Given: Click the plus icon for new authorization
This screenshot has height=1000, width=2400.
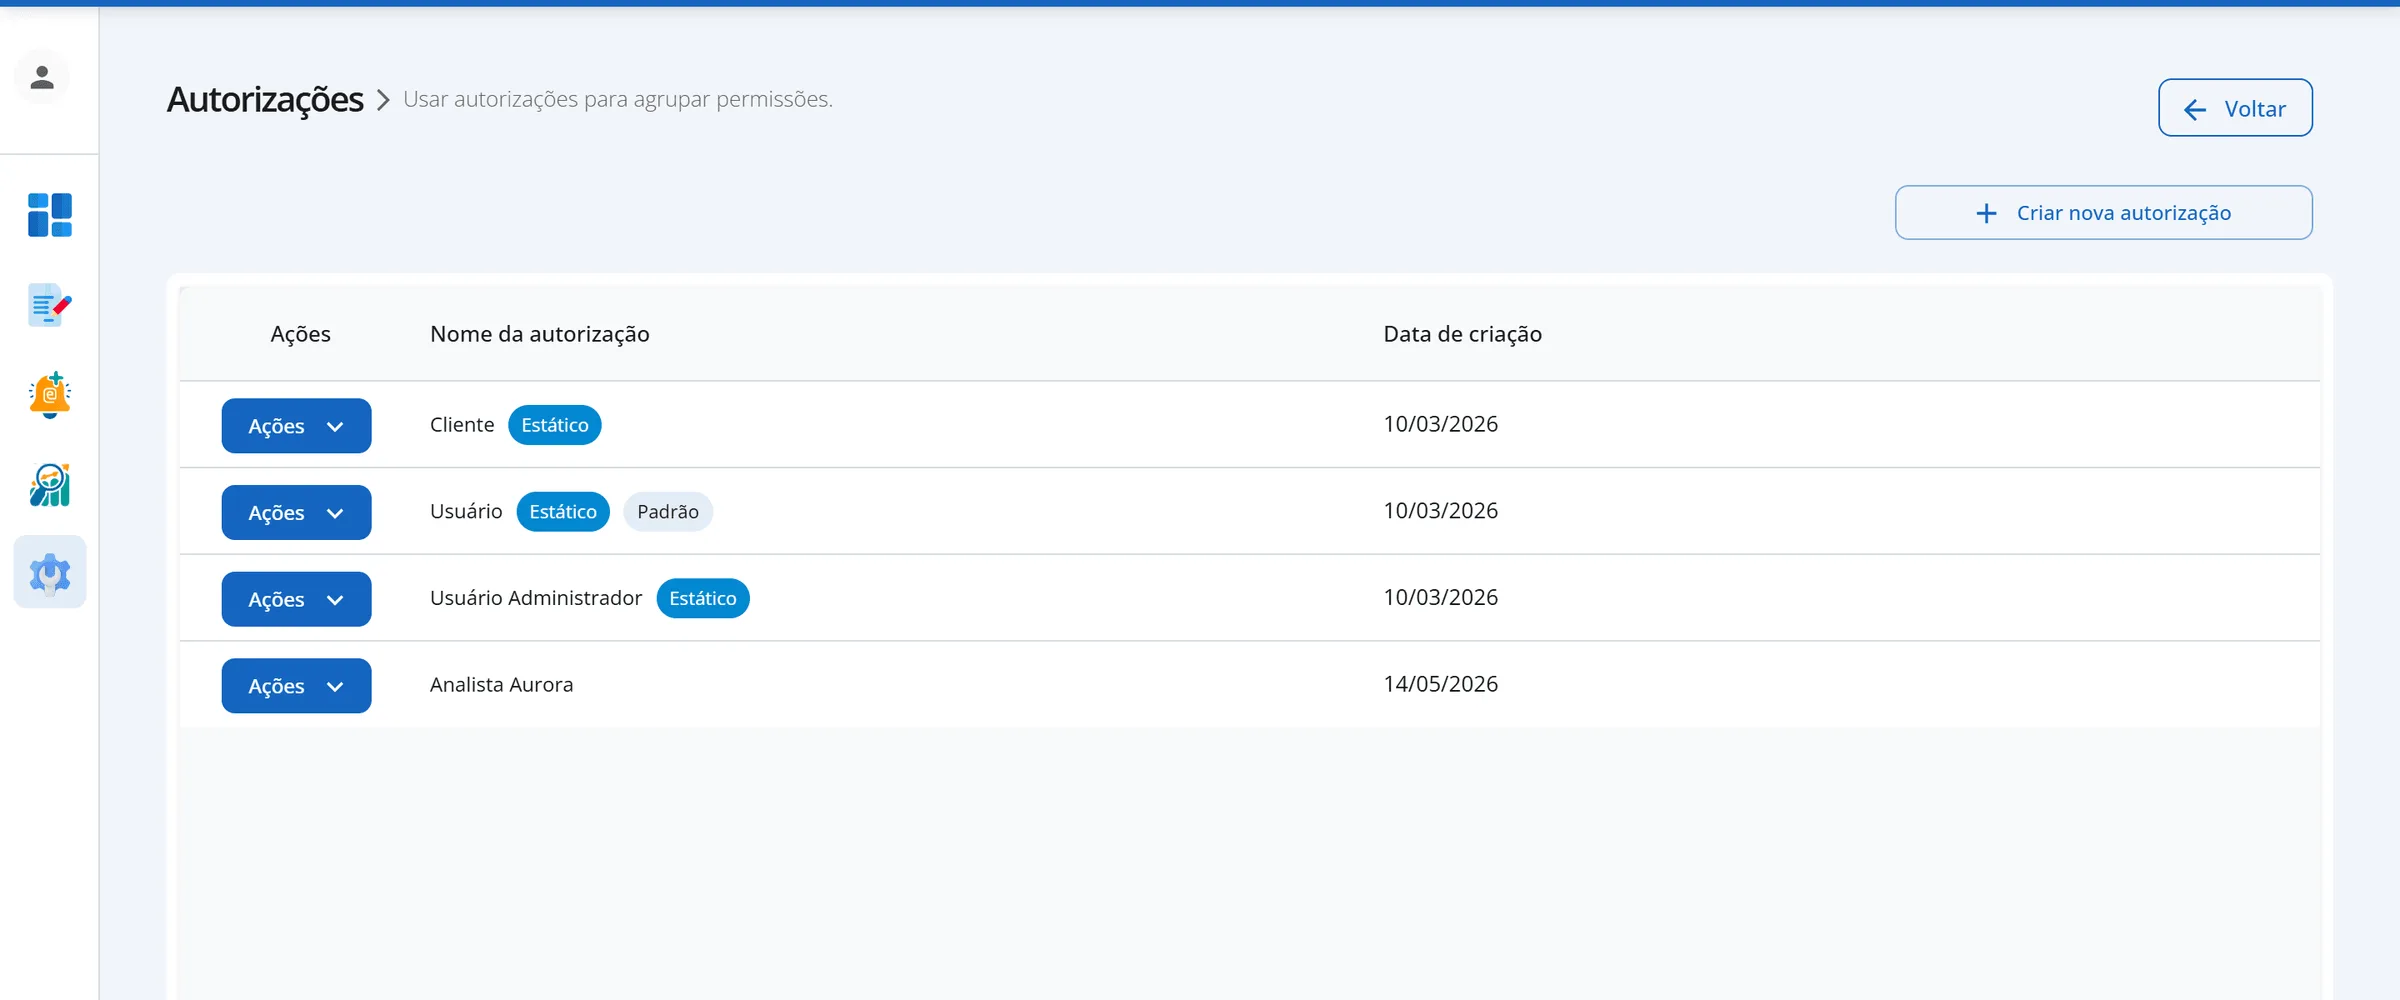Looking at the screenshot, I should click(1986, 213).
